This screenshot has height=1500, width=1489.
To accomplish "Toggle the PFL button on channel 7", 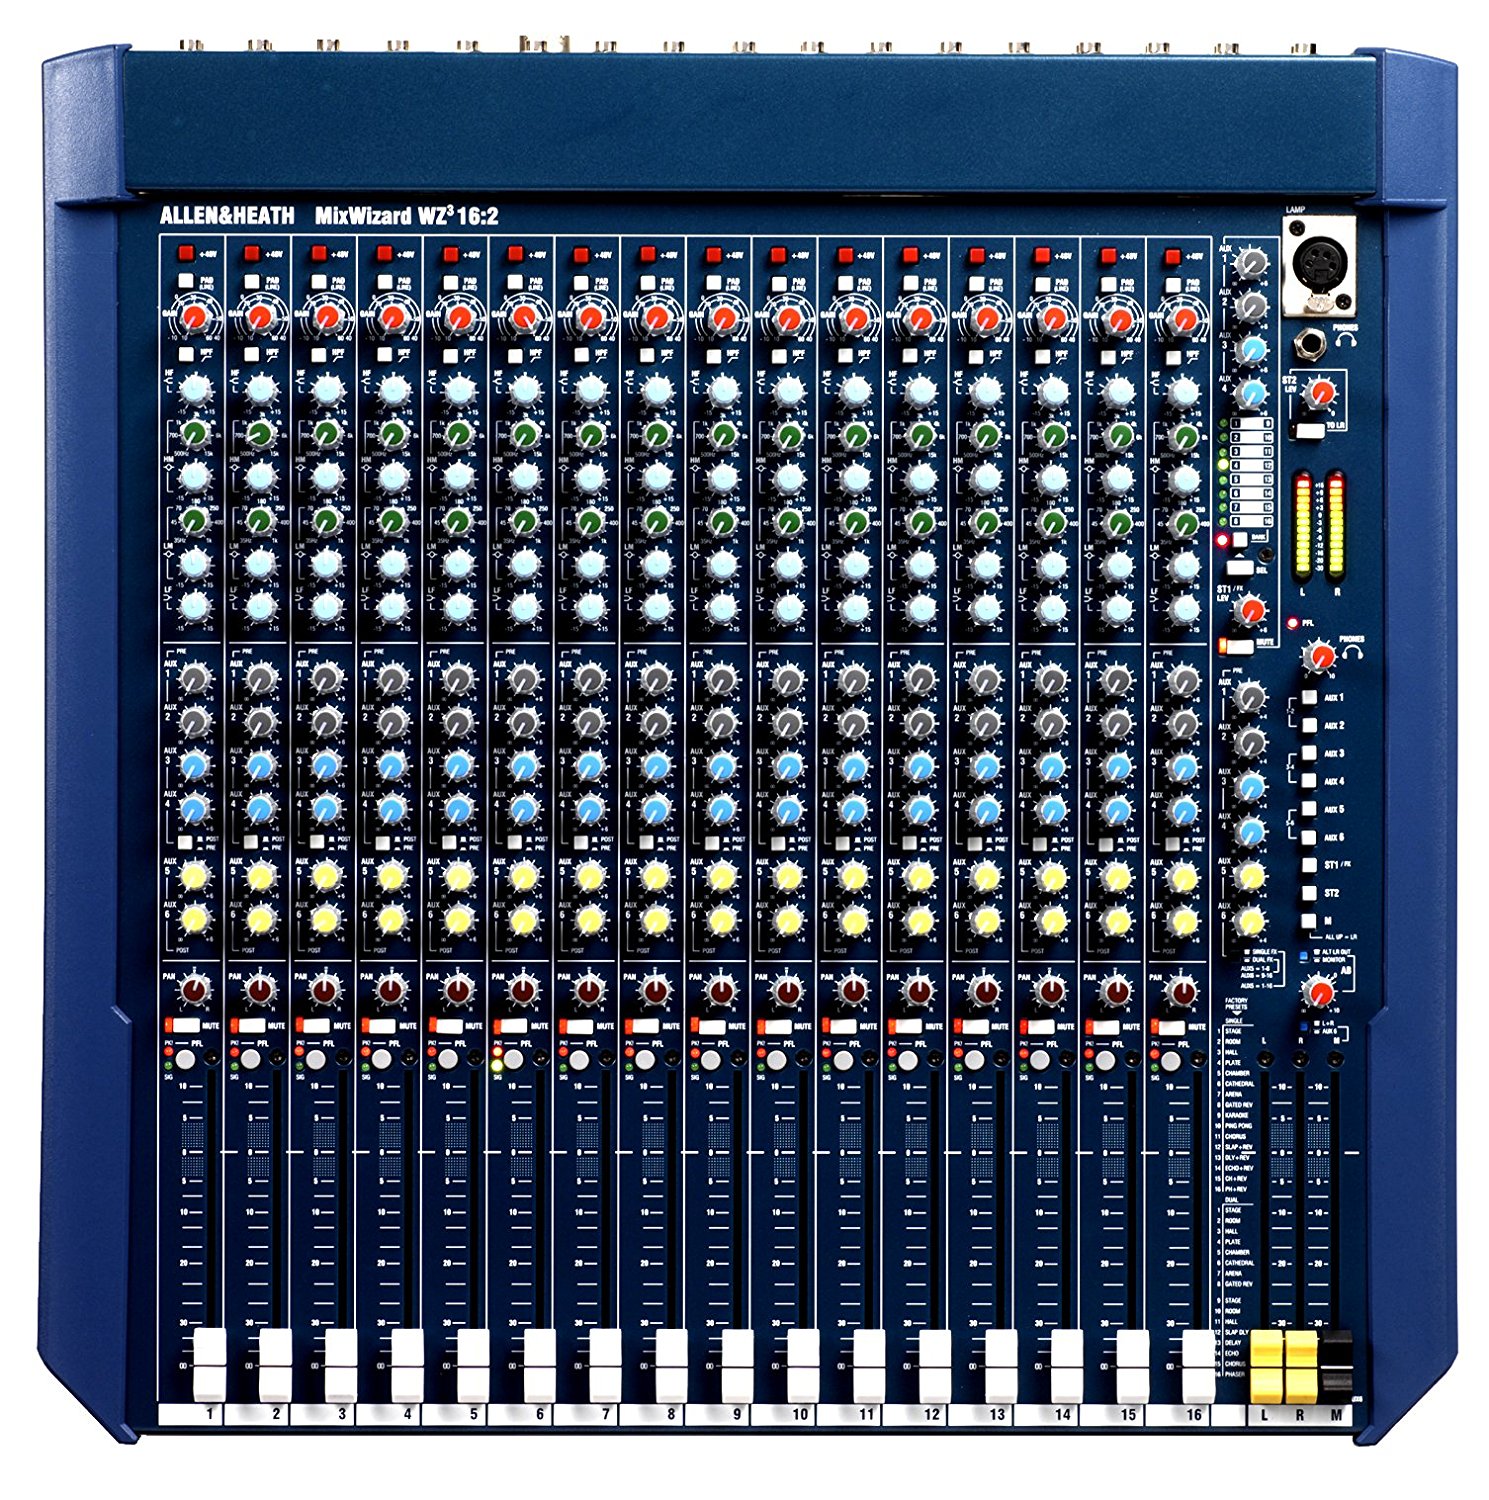I will coord(580,1059).
